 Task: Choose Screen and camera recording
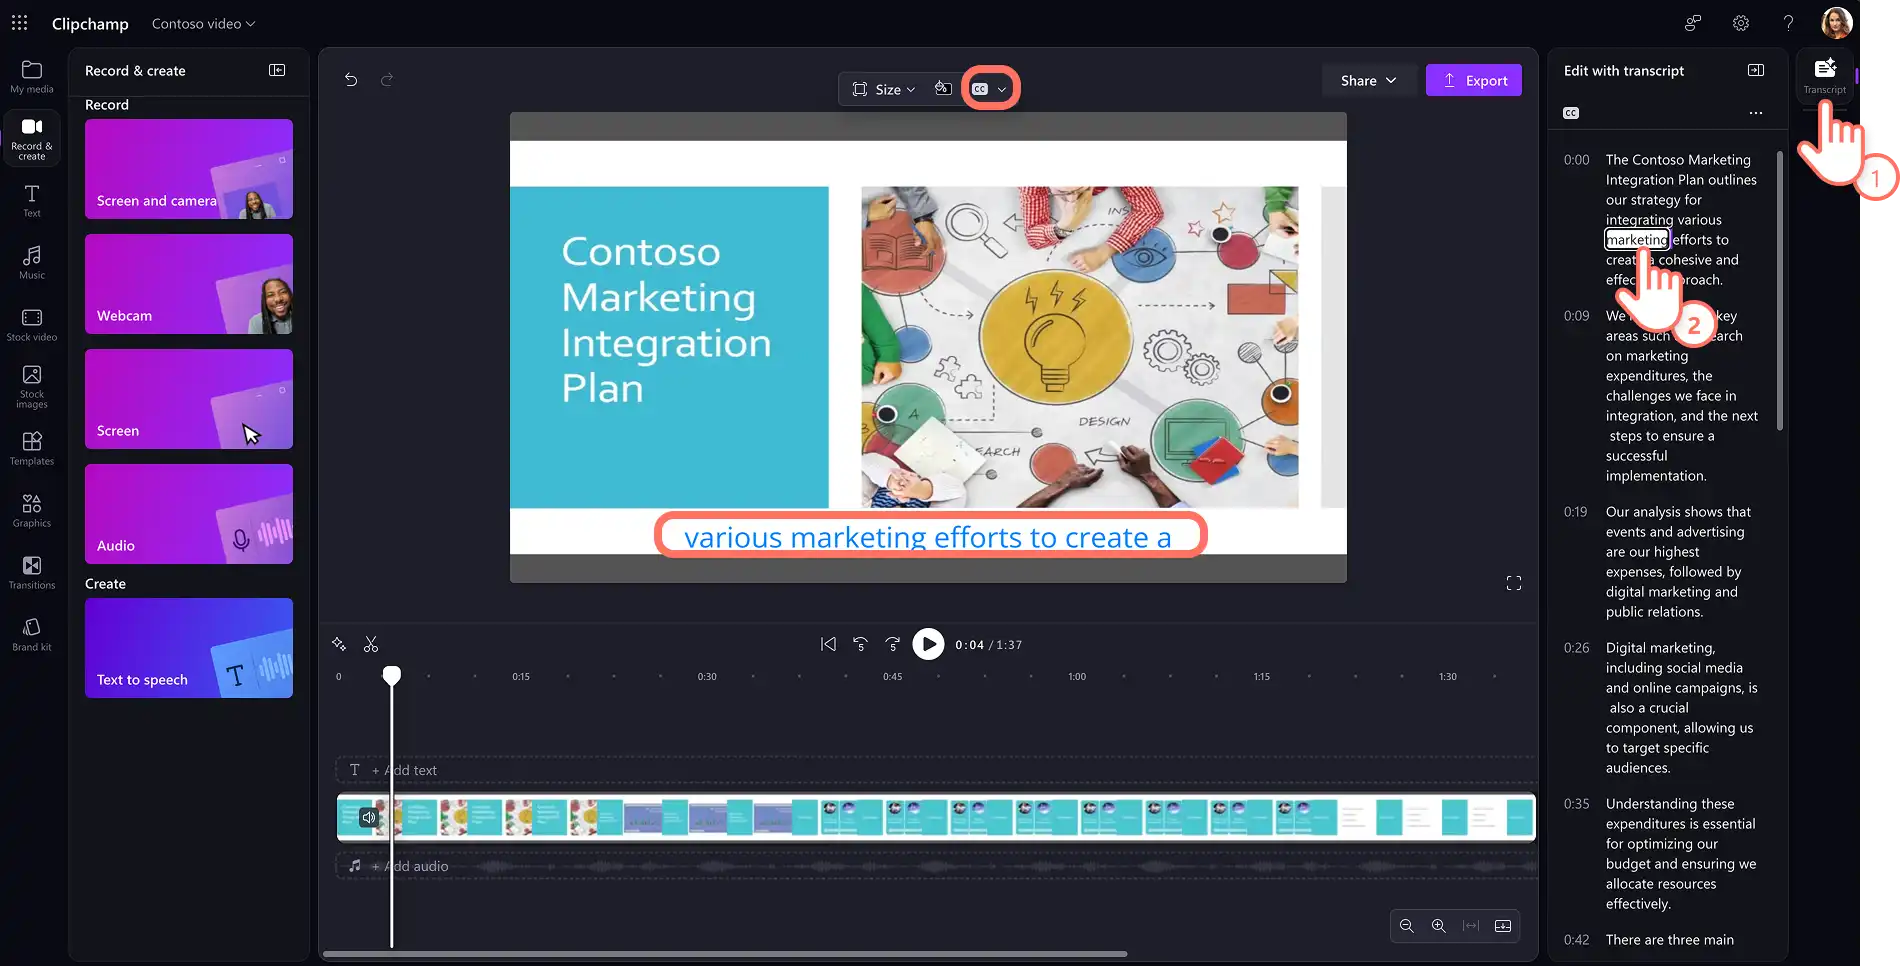189,169
